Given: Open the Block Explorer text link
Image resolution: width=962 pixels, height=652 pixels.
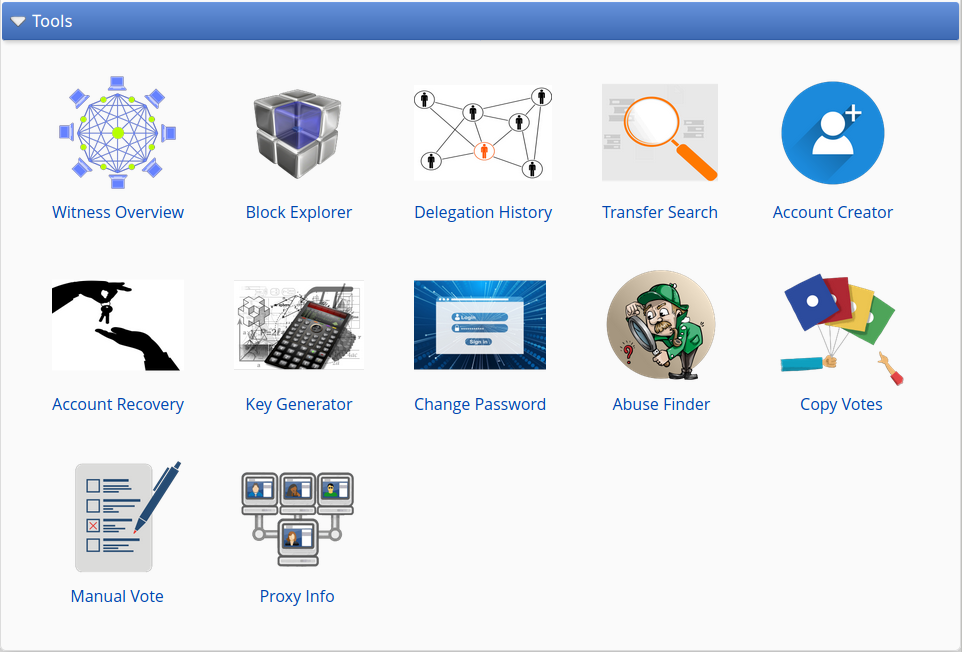Looking at the screenshot, I should point(299,212).
